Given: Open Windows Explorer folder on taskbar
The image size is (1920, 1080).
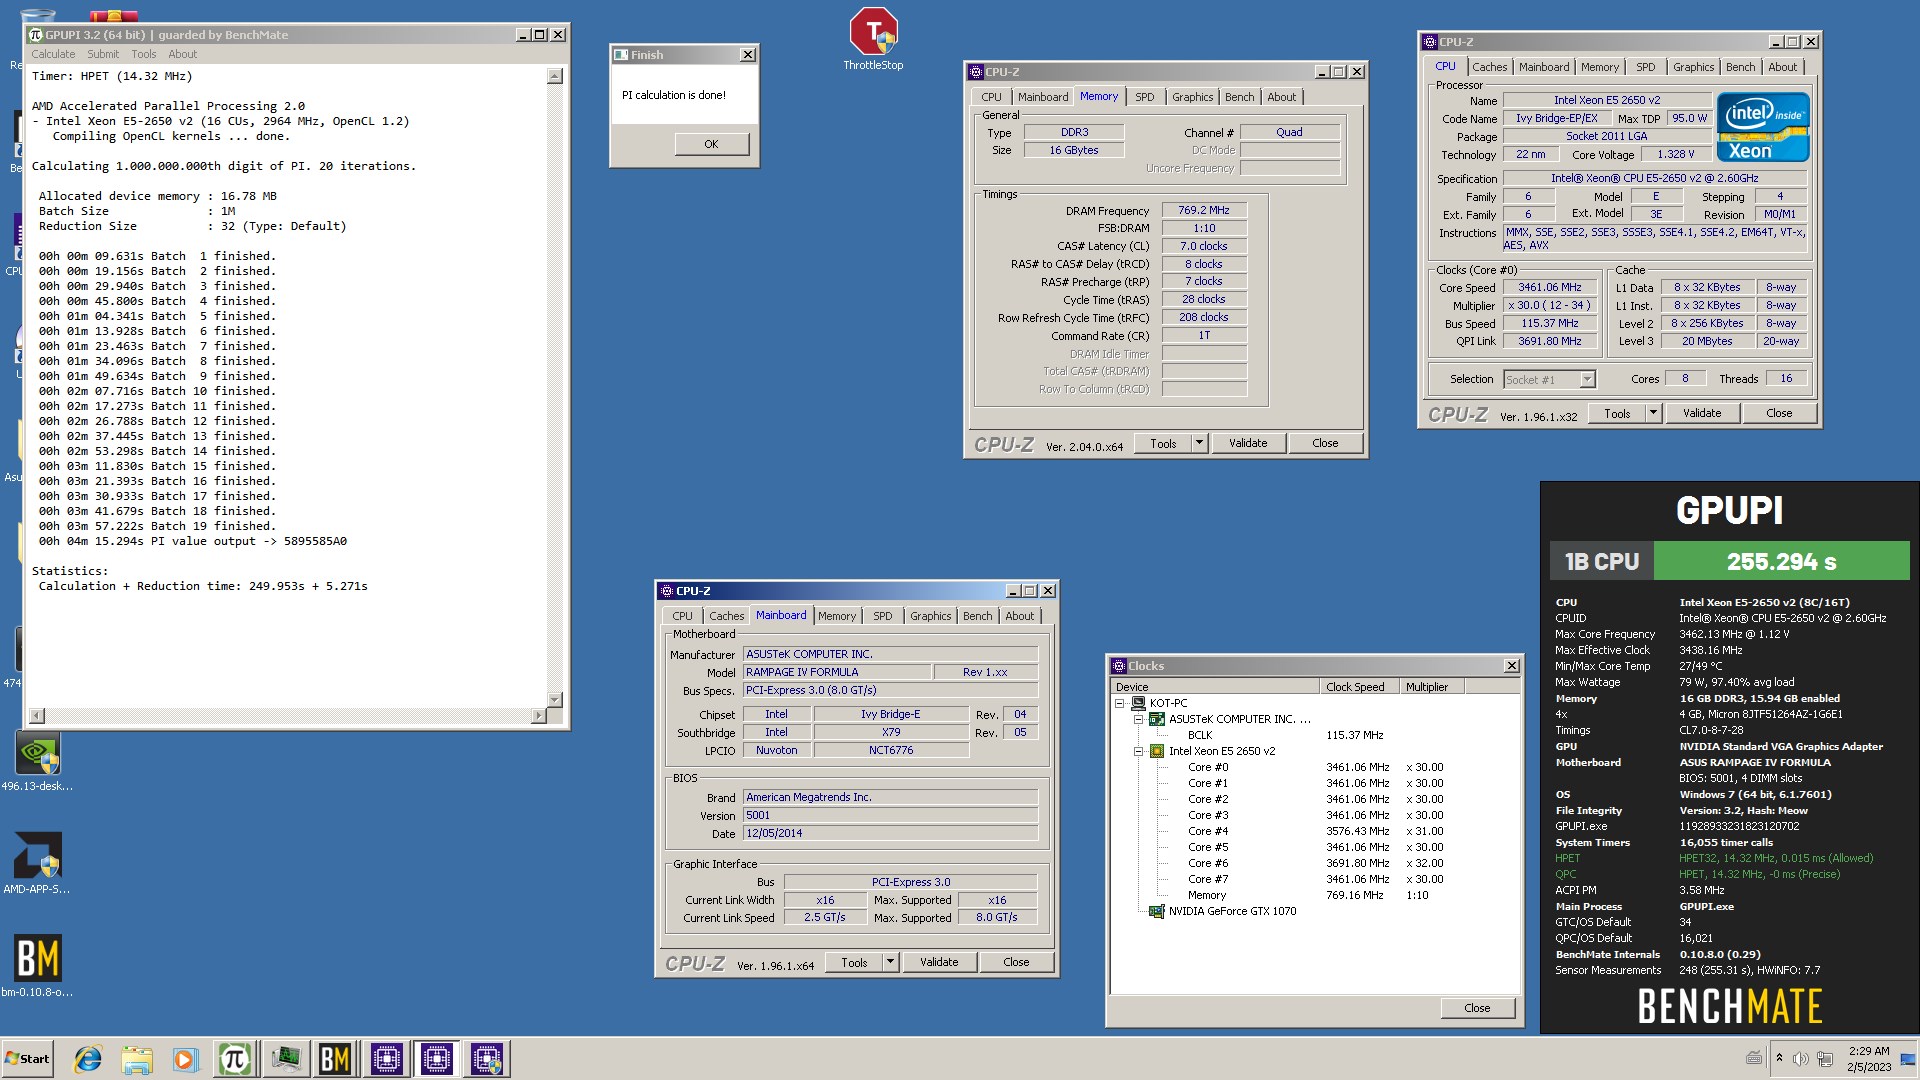Looking at the screenshot, I should tap(137, 1059).
